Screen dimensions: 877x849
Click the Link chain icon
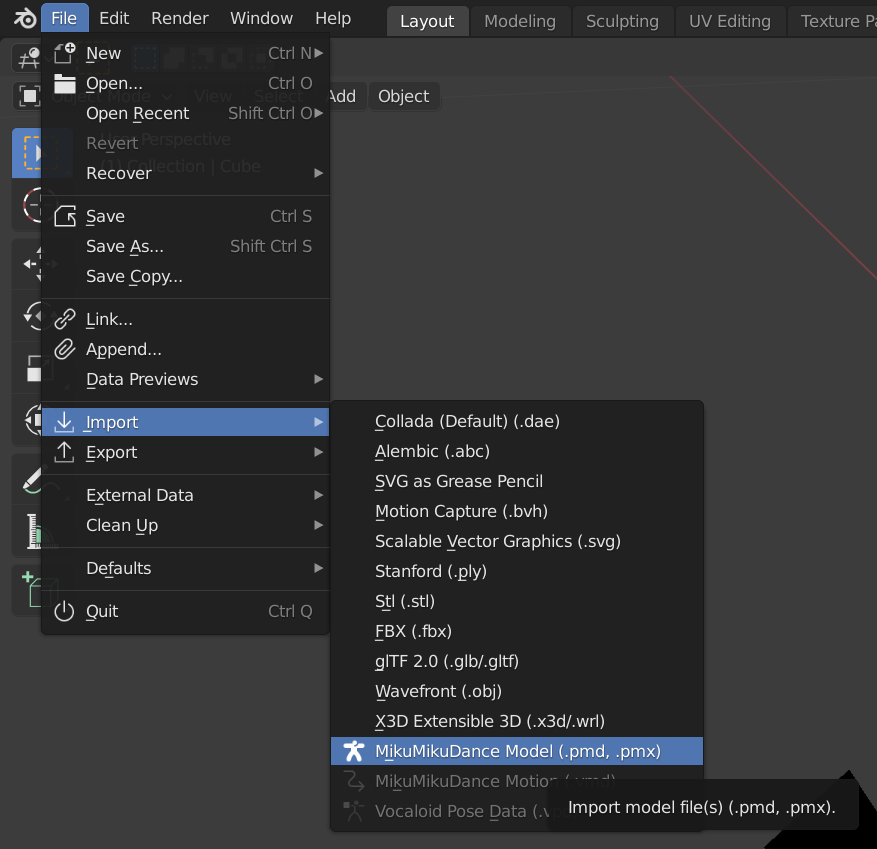[x=64, y=319]
